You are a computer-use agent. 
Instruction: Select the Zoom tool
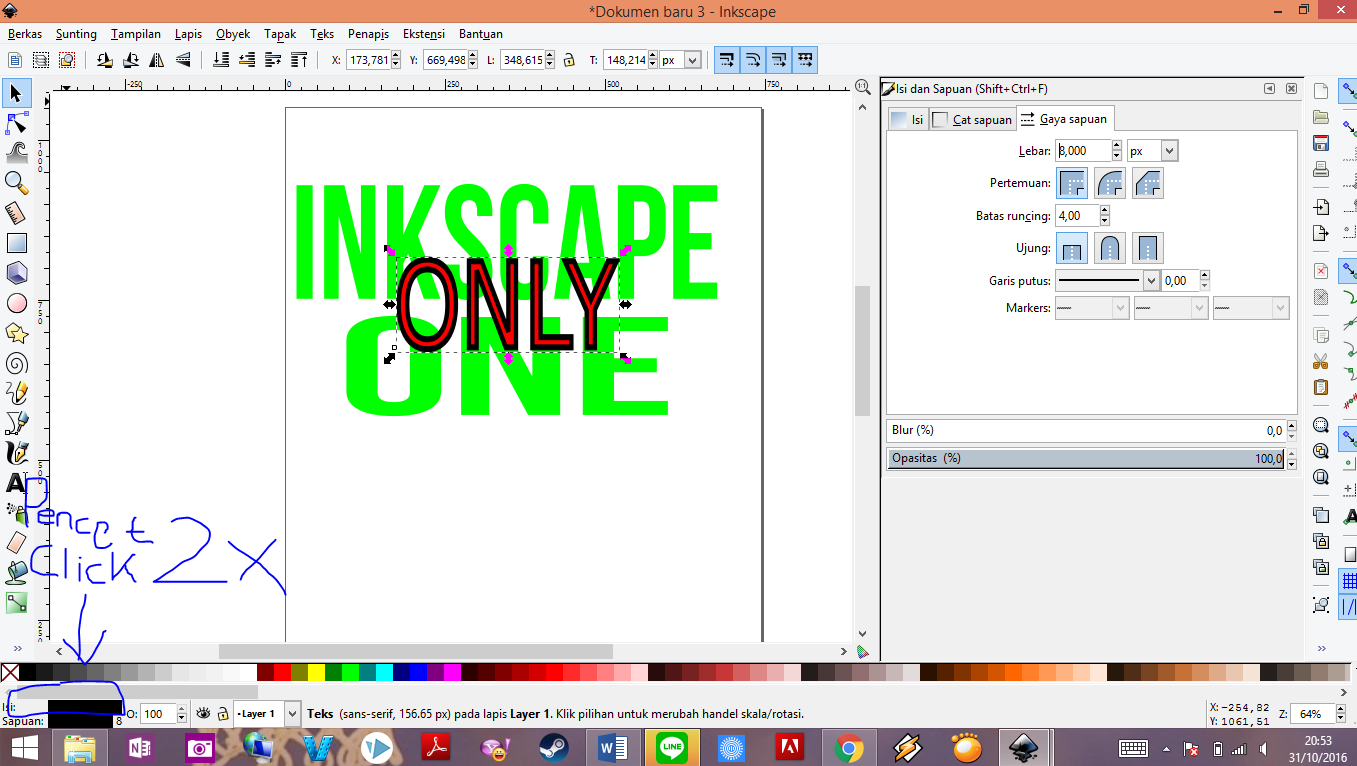tap(17, 181)
